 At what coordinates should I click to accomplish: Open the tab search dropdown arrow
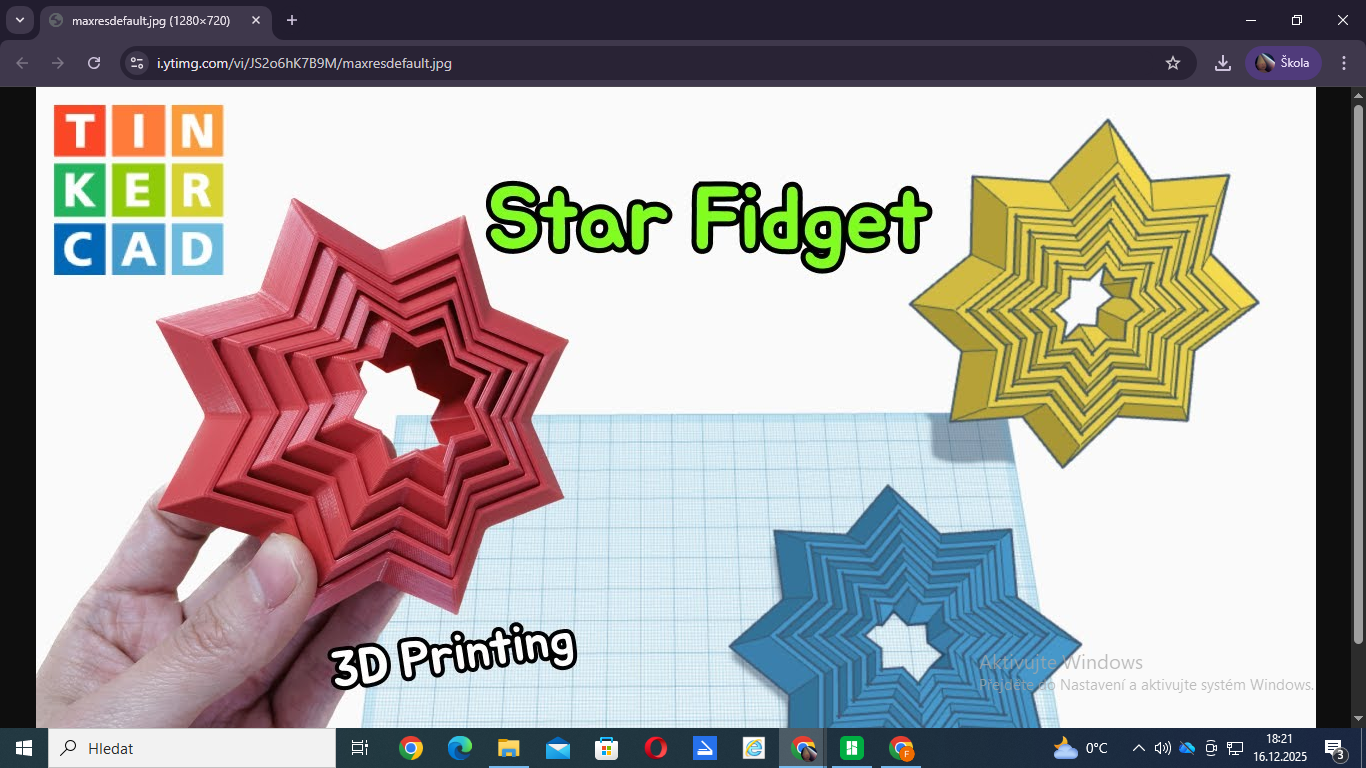pyautogui.click(x=19, y=20)
